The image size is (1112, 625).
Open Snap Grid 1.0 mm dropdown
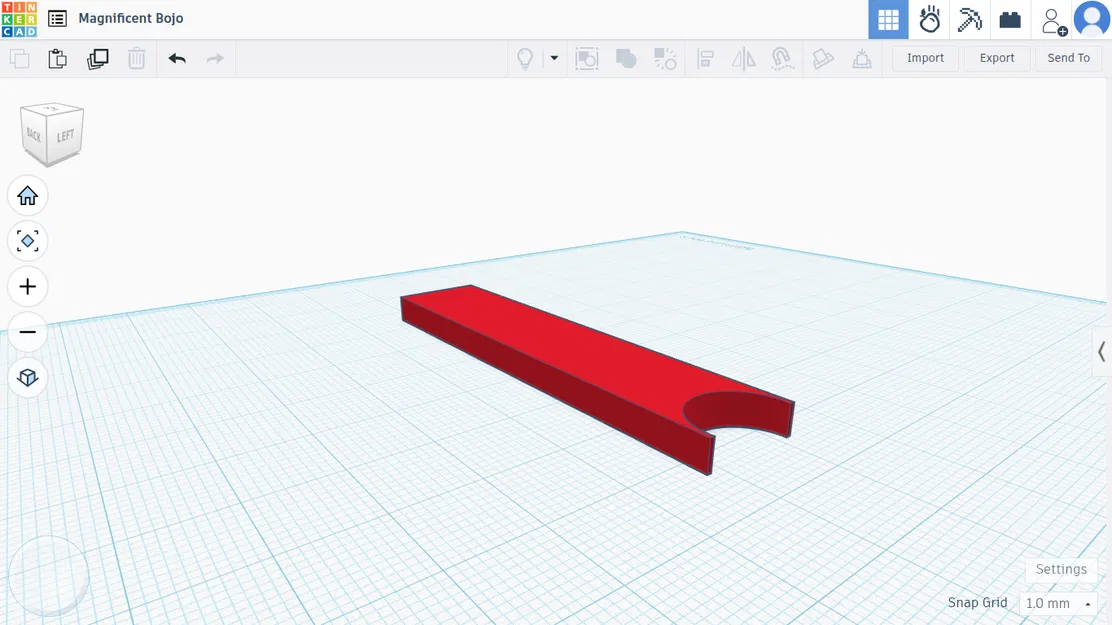(1057, 603)
